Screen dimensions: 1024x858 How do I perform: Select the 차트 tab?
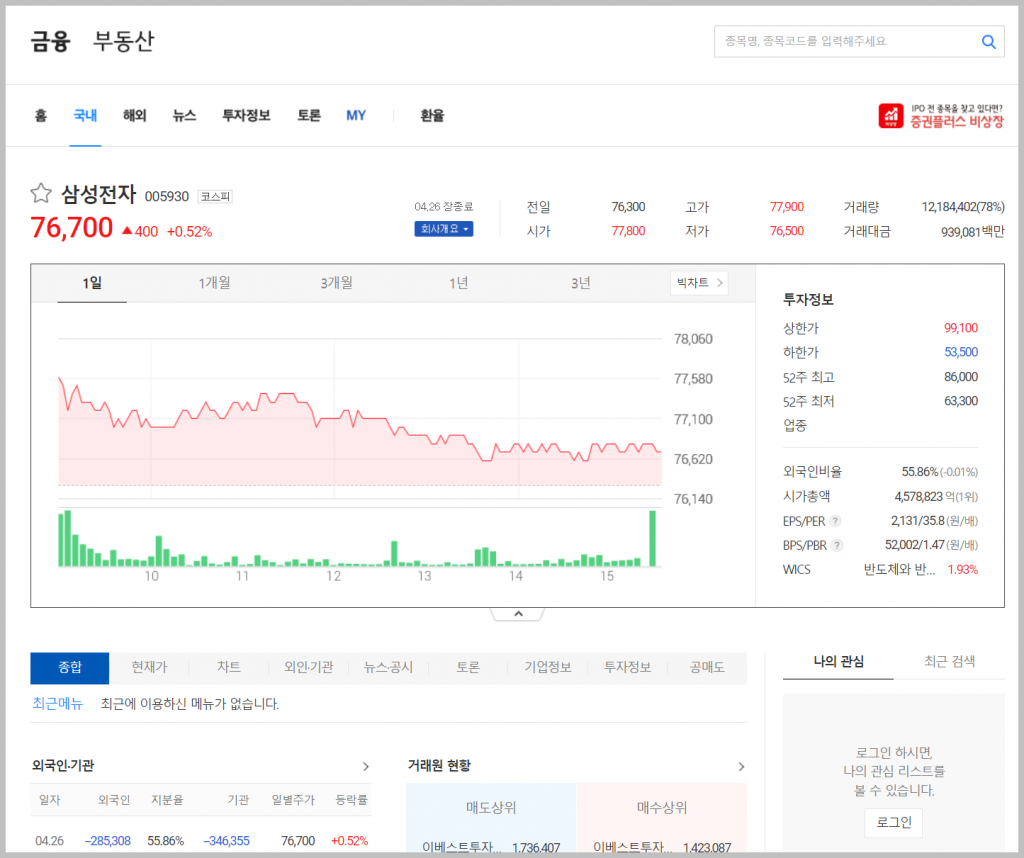(x=229, y=667)
